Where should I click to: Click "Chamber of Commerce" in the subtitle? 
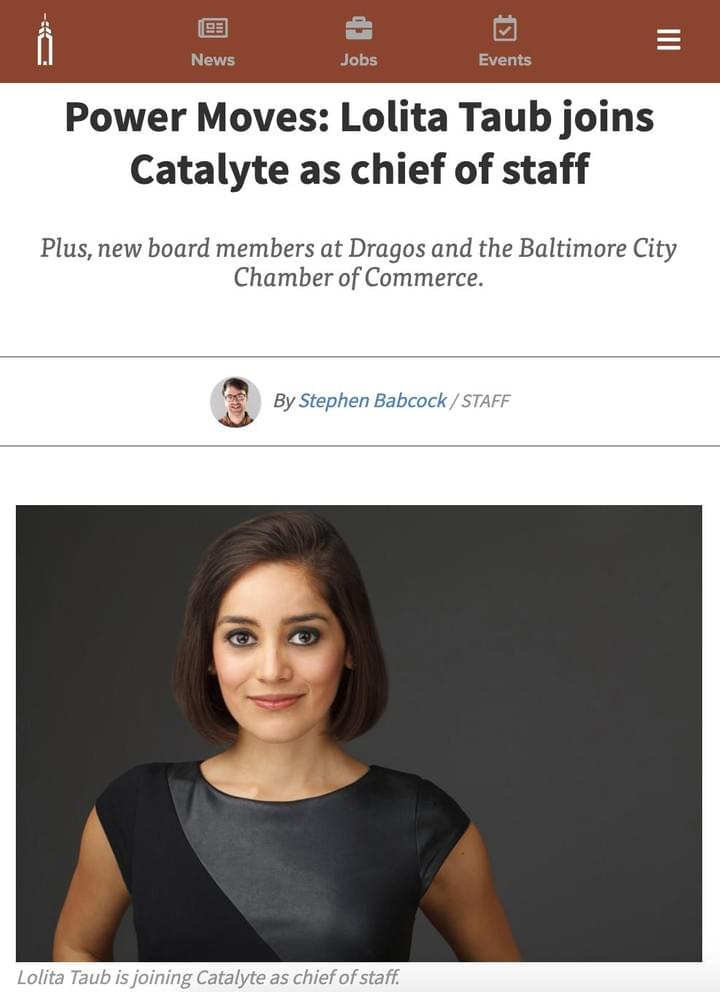[x=358, y=277]
